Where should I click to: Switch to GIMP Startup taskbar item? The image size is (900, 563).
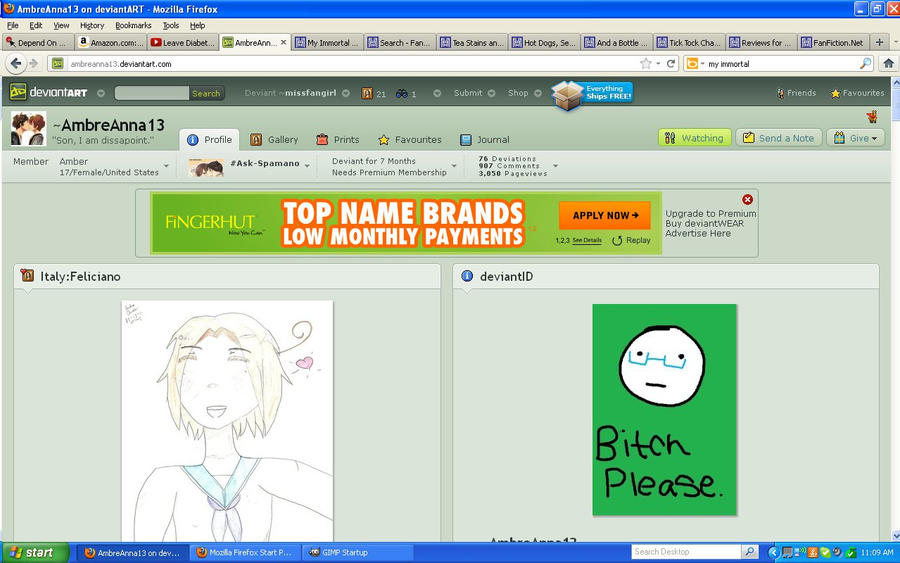(x=358, y=553)
